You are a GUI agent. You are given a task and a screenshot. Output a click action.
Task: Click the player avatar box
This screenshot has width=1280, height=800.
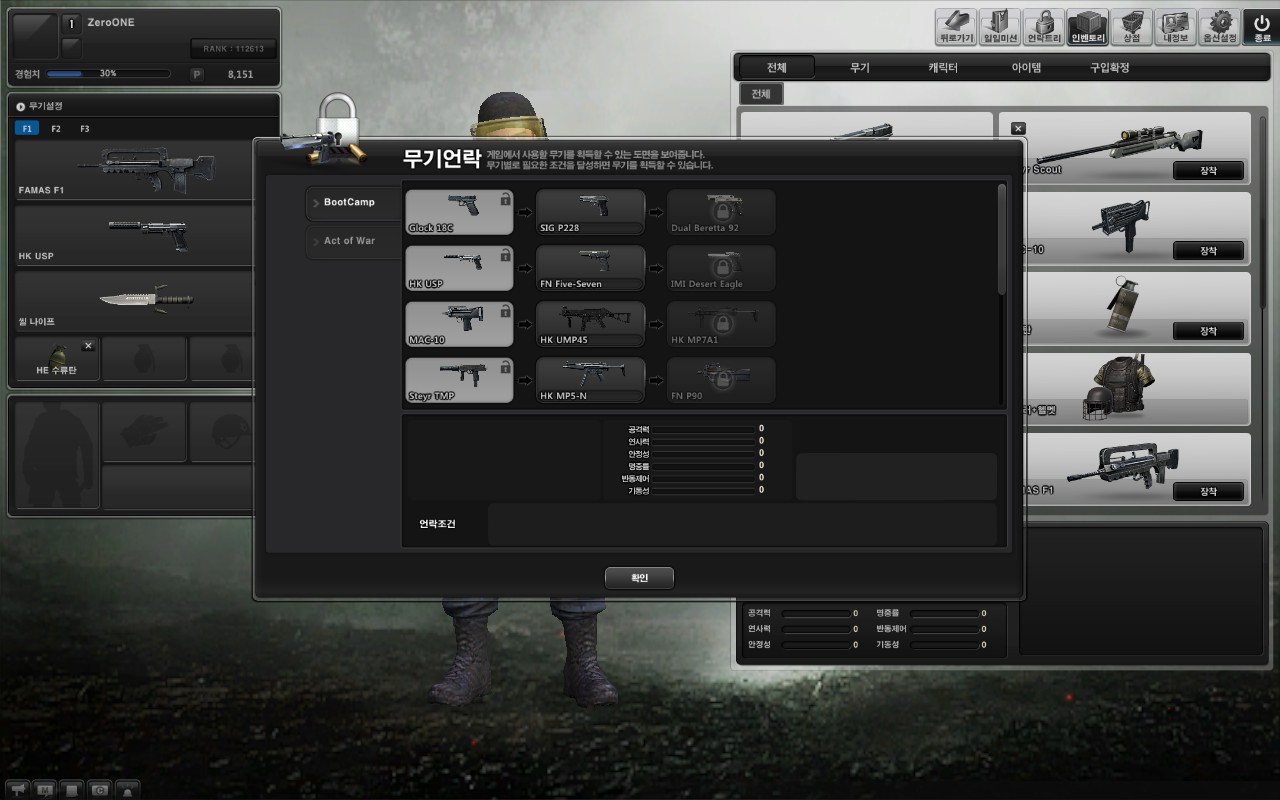[35, 35]
